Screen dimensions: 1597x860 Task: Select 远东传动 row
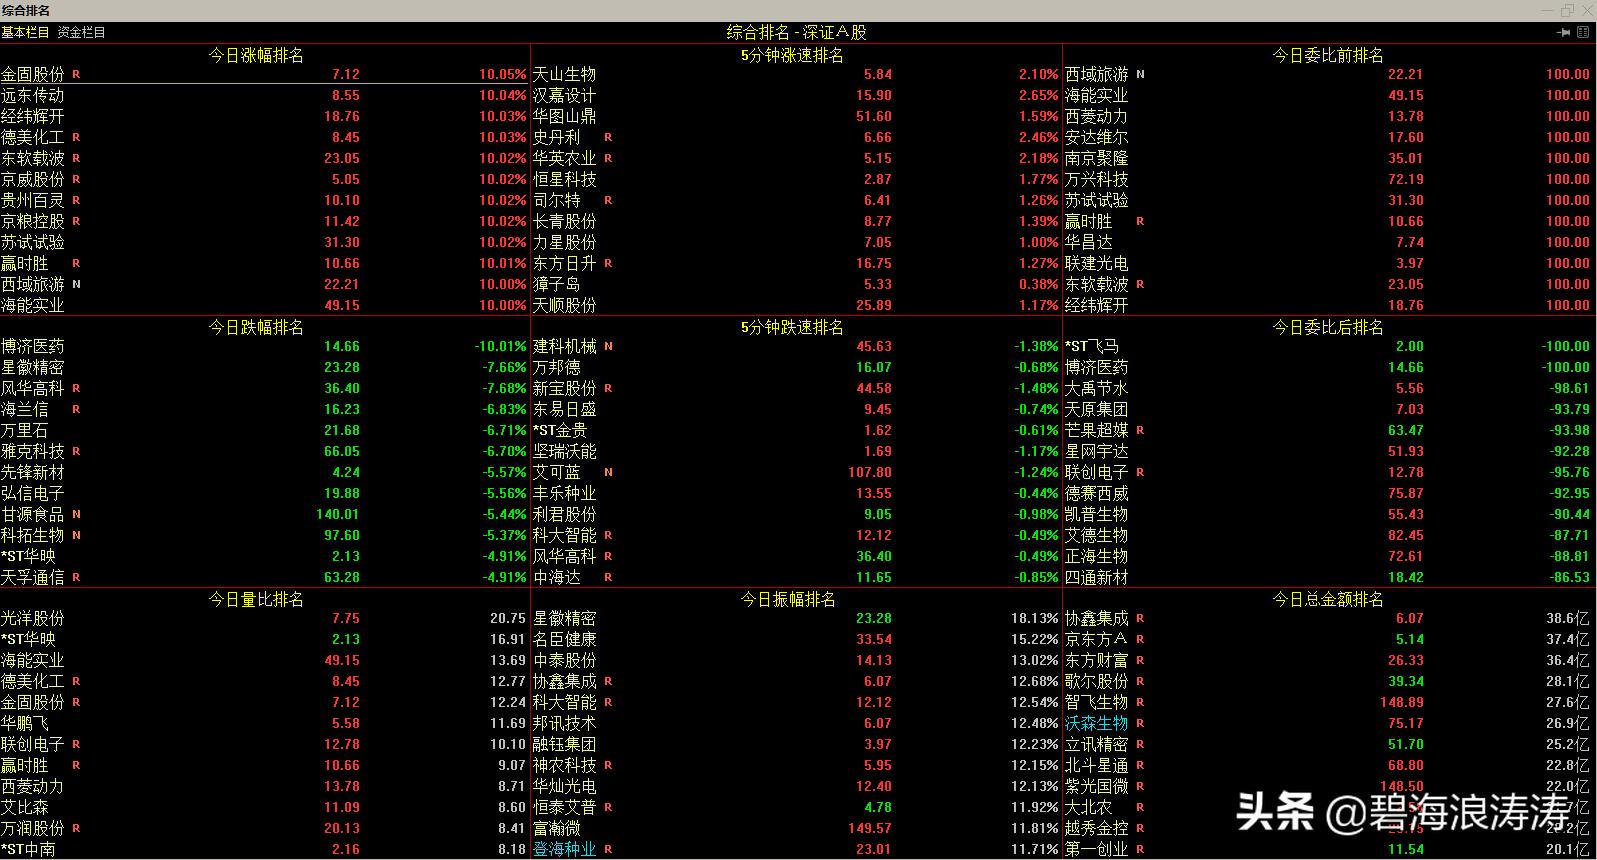point(264,95)
